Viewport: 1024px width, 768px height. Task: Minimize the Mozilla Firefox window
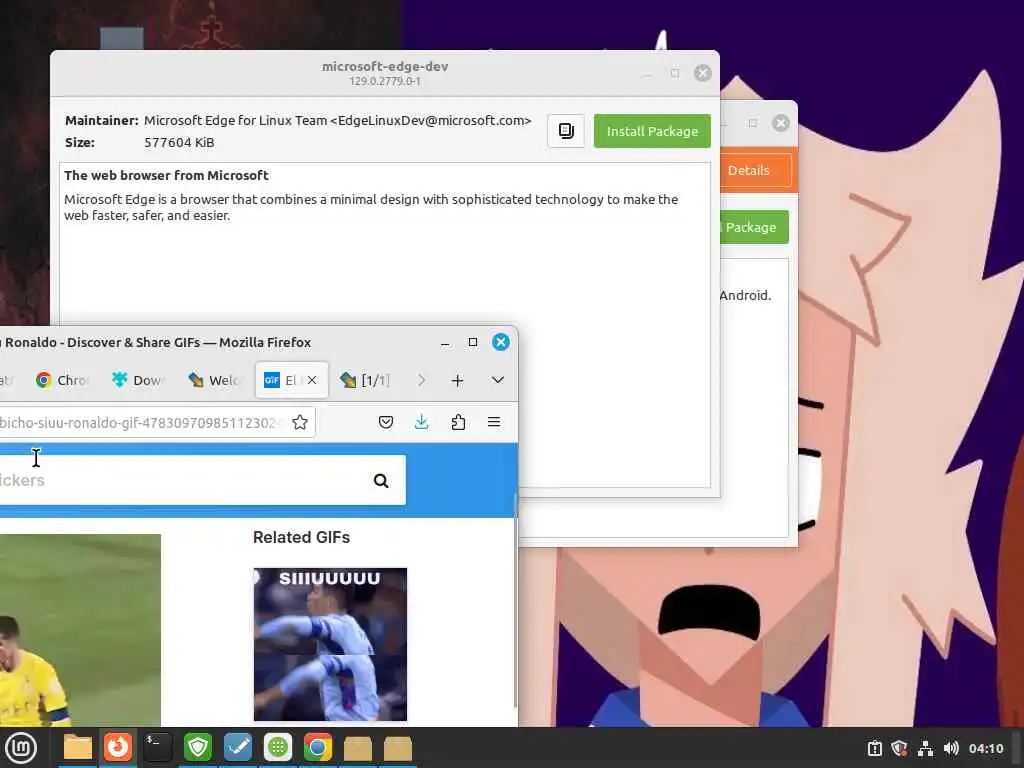click(445, 342)
